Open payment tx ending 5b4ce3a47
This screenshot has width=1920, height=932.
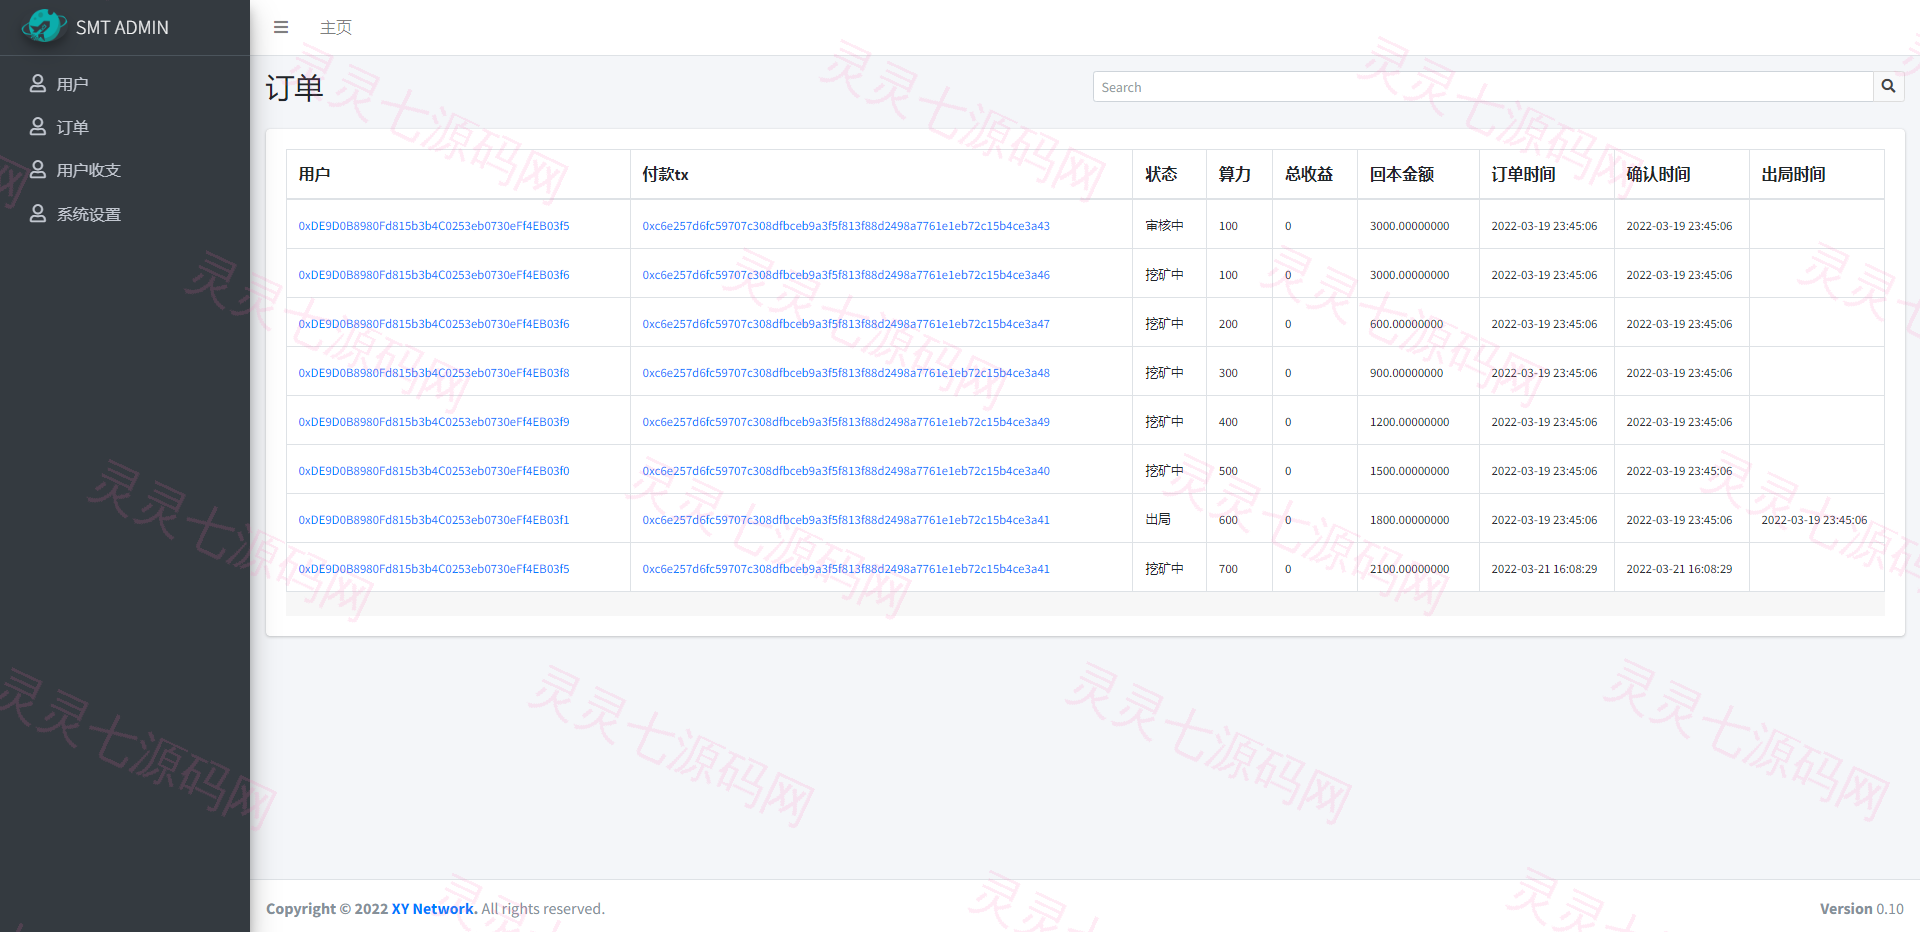coord(846,324)
